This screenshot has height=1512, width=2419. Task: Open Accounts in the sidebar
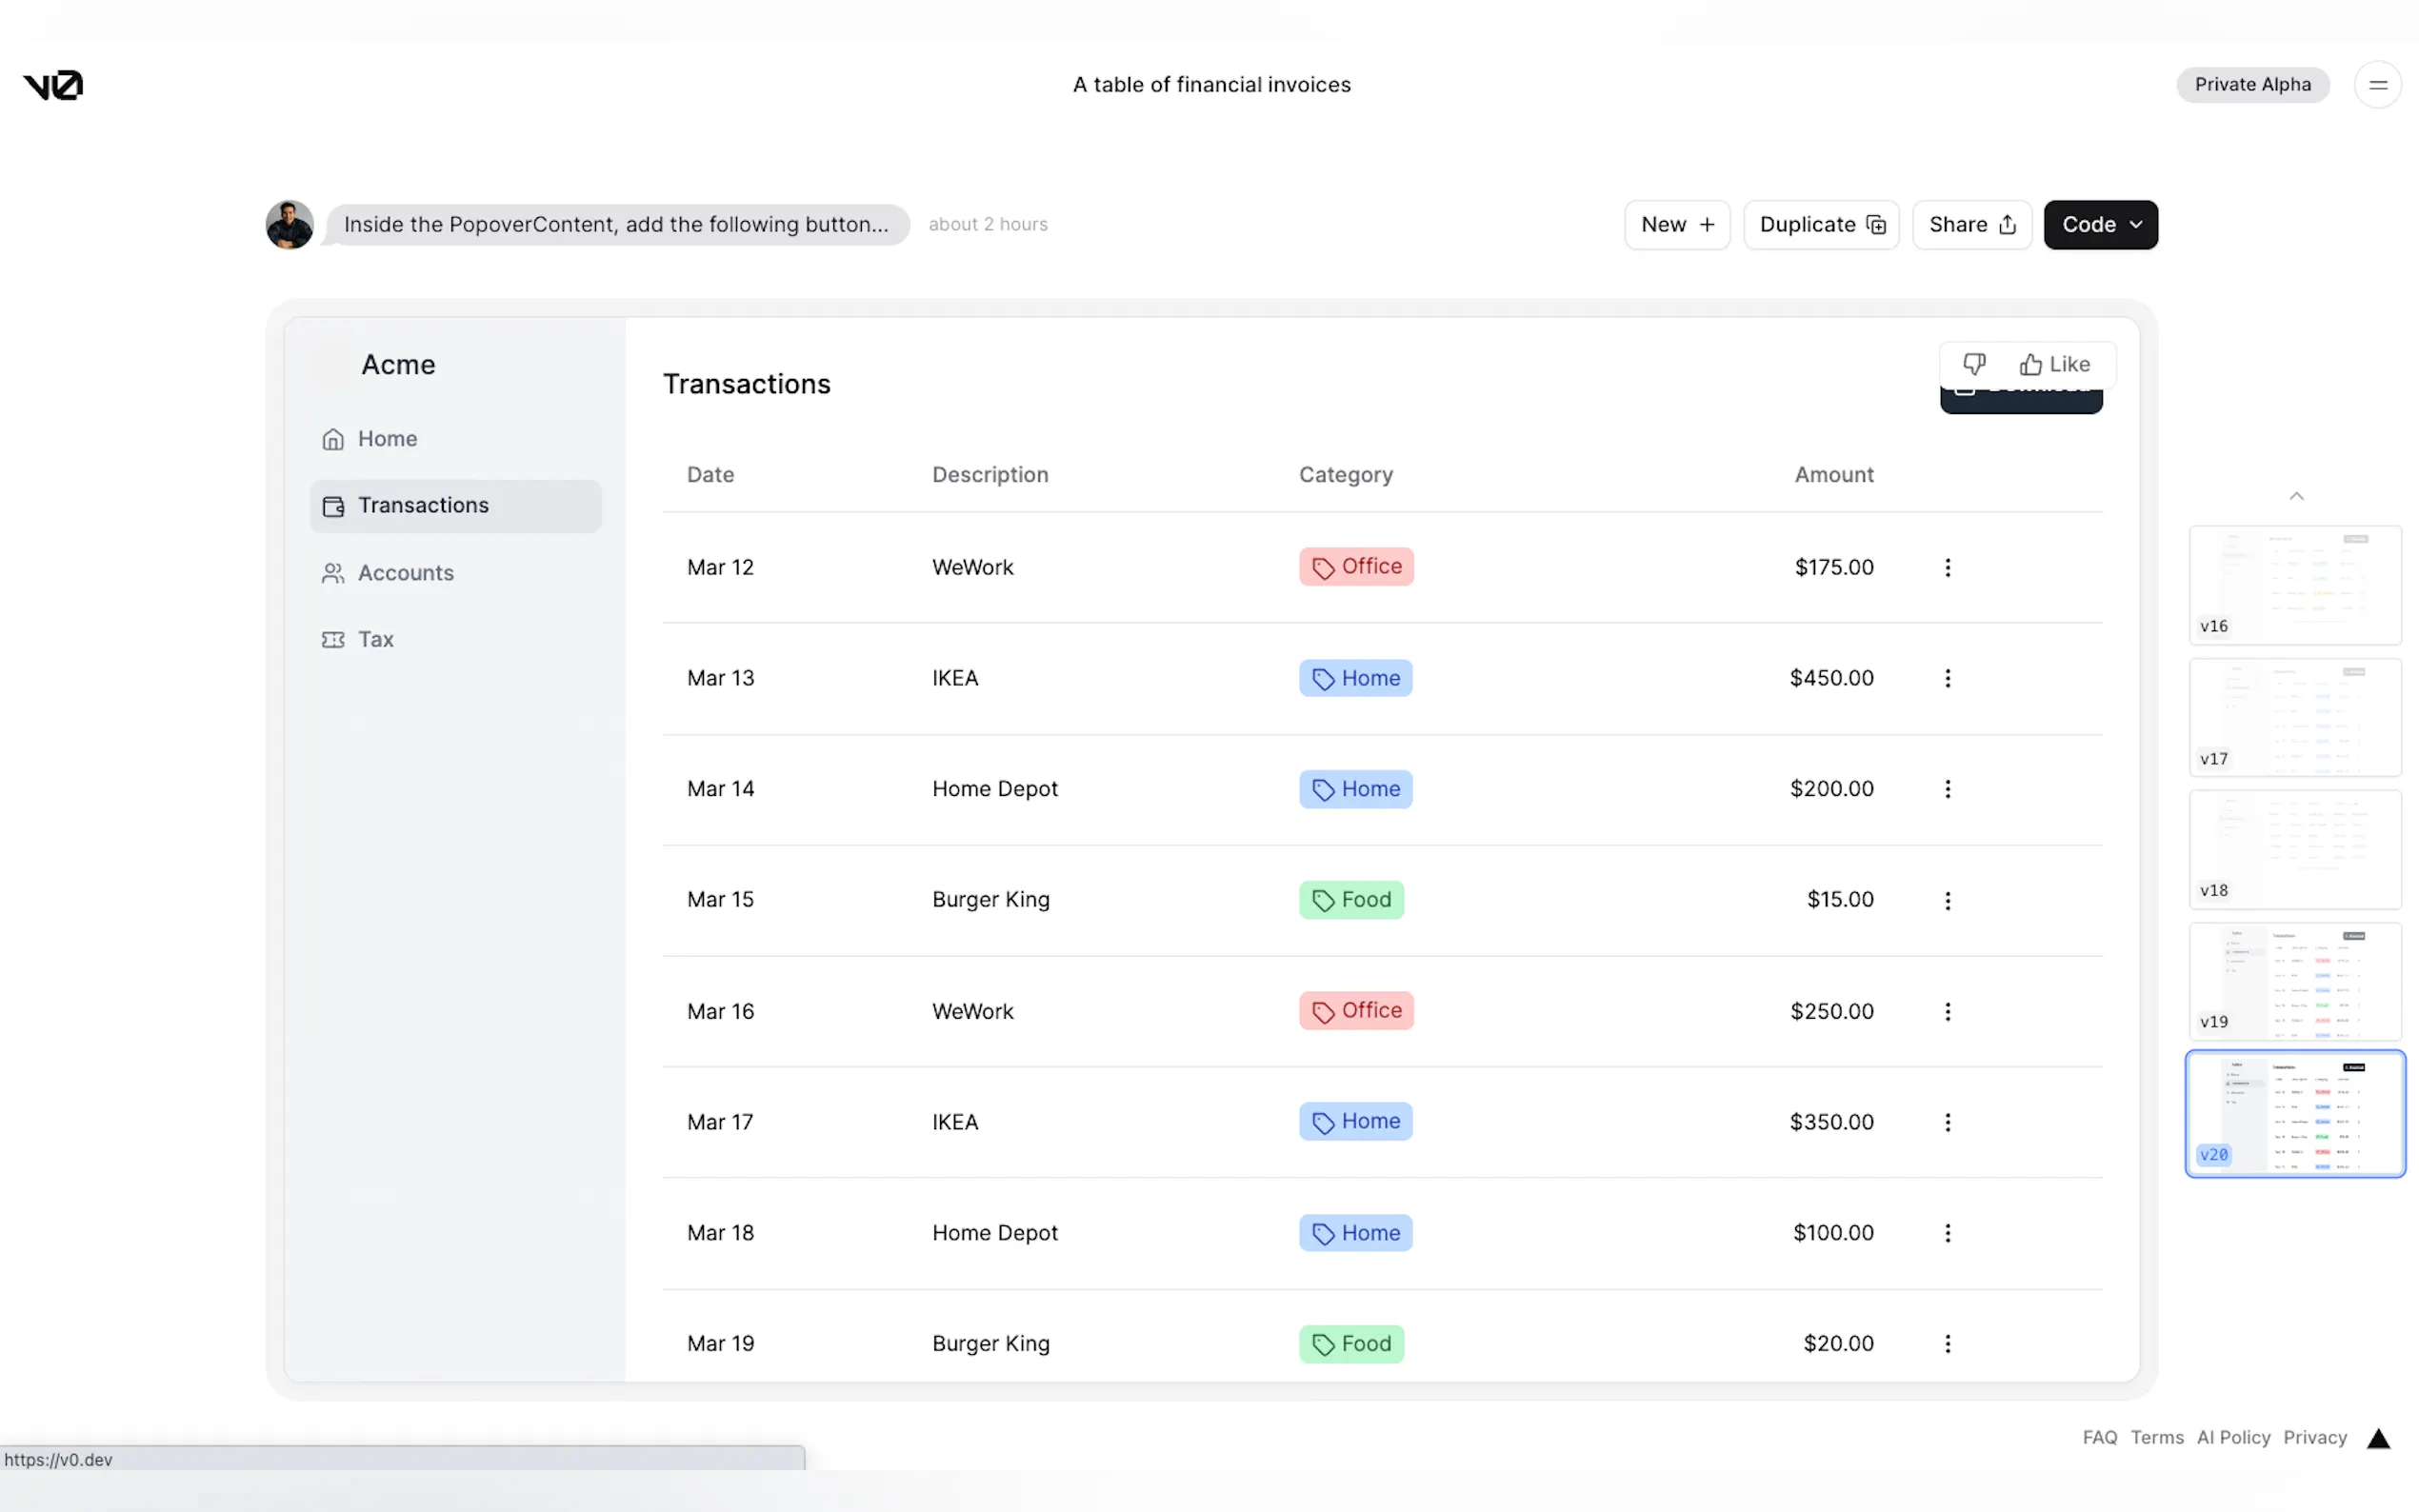405,573
